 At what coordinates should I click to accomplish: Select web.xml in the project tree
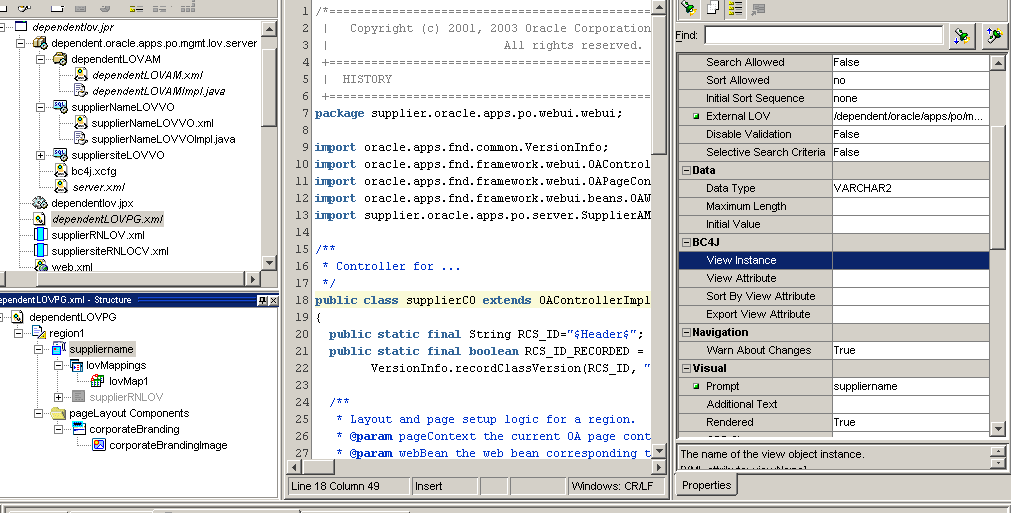(x=72, y=266)
